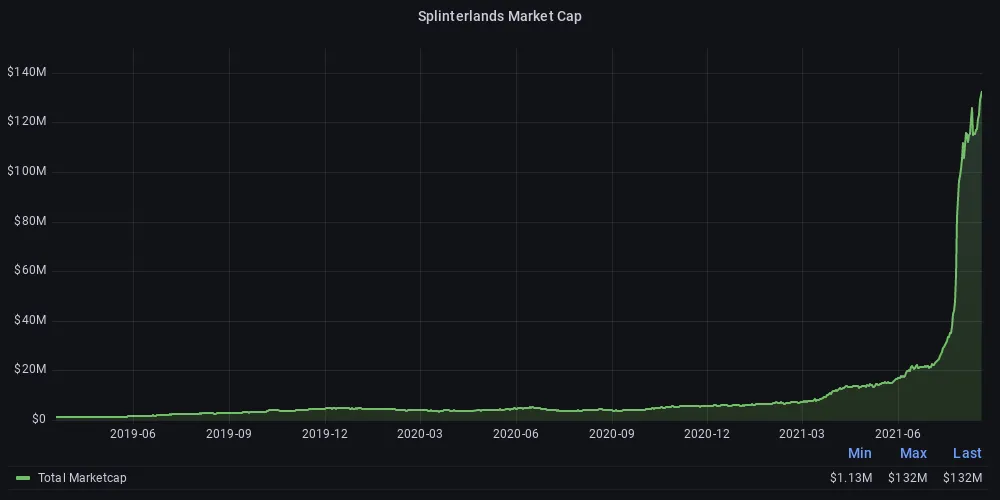This screenshot has height=500, width=1000.
Task: Select the Max value $132M in legend
Action: point(908,478)
